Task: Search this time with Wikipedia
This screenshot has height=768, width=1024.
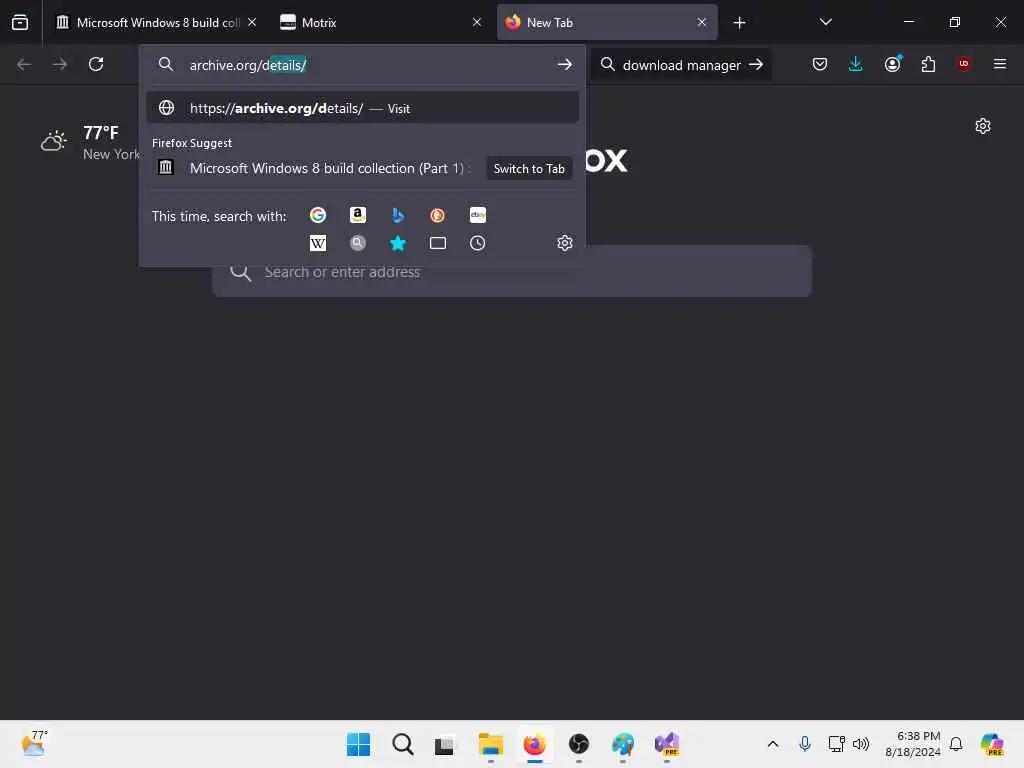Action: pos(318,243)
